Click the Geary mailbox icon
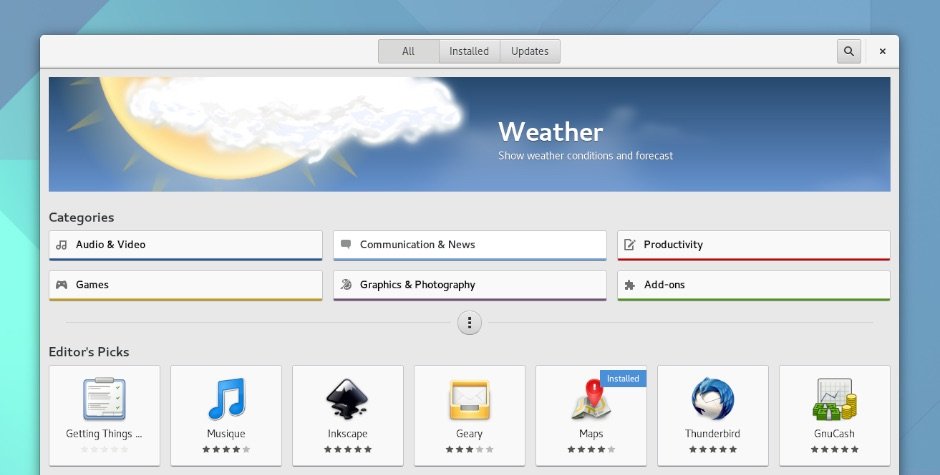940x475 pixels. point(469,400)
